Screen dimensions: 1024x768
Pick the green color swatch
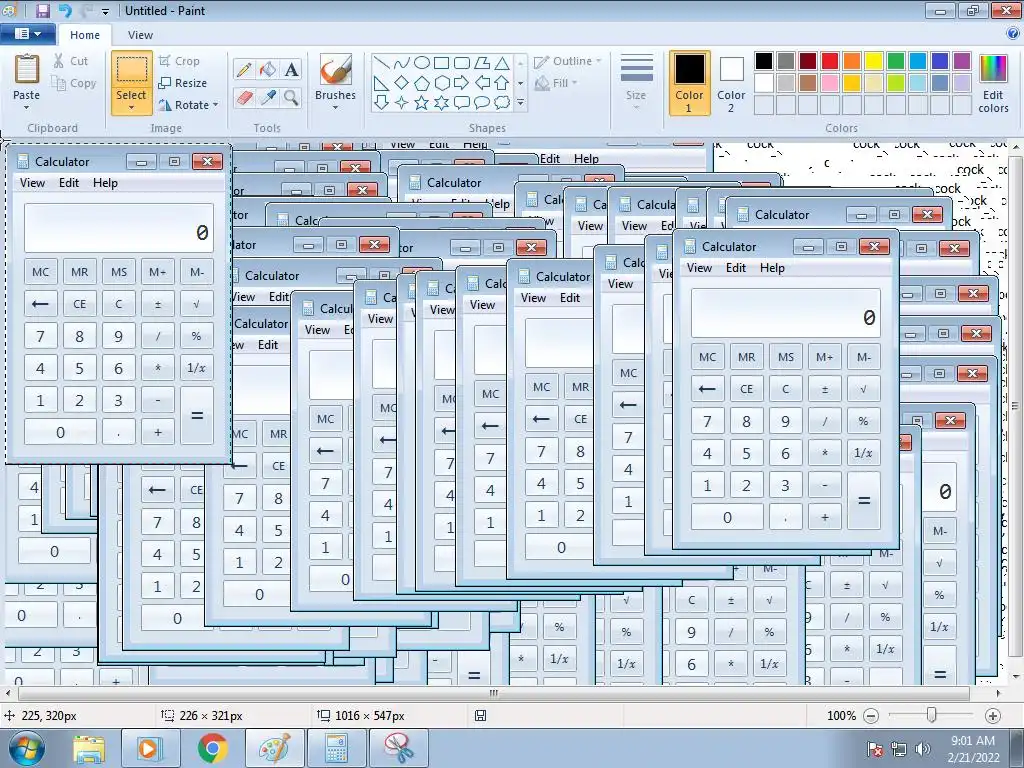click(x=896, y=61)
